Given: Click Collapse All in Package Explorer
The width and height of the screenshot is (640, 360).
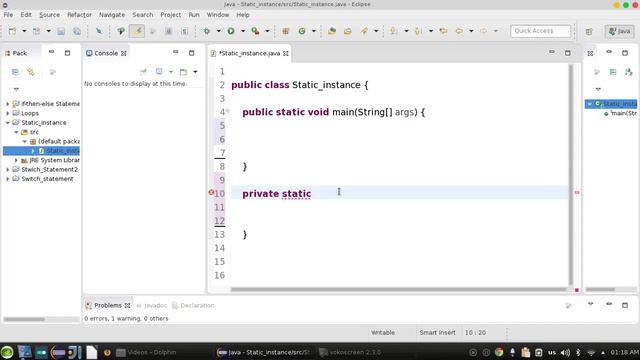Looking at the screenshot, I should click(x=15, y=72).
